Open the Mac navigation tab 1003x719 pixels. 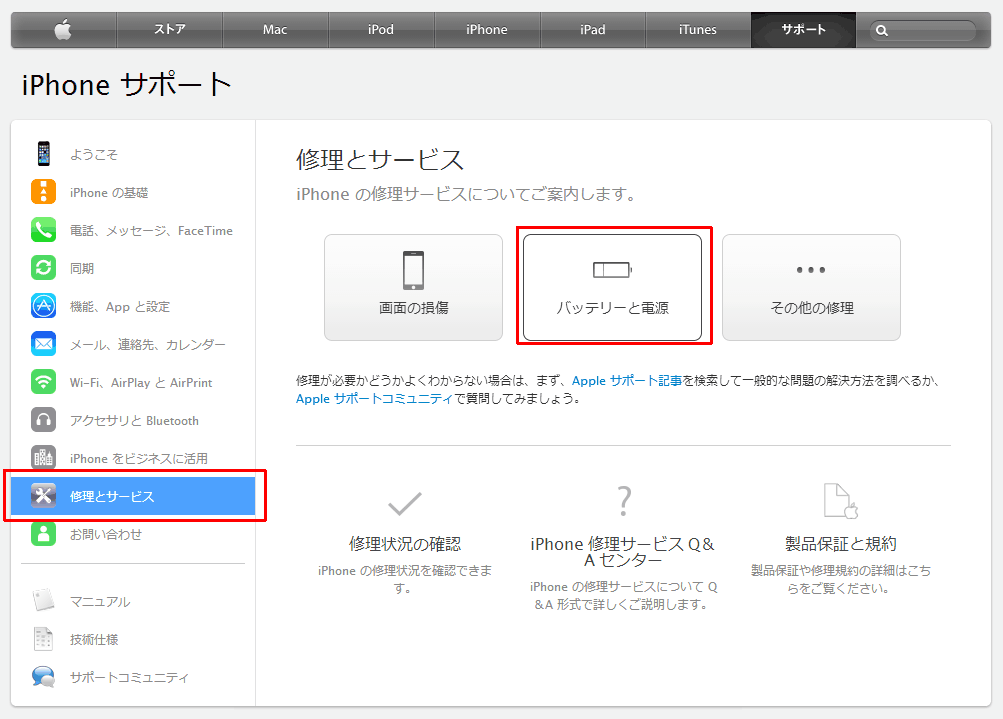(x=275, y=29)
